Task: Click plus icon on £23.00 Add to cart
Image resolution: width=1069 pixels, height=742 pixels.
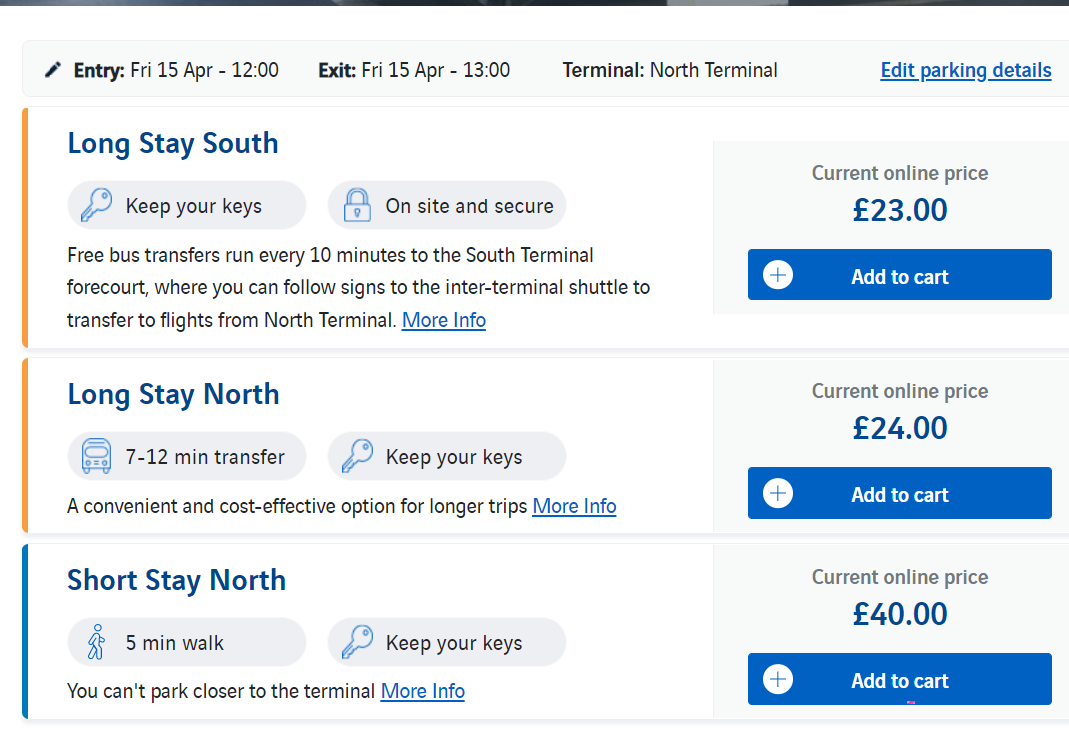Action: 778,275
